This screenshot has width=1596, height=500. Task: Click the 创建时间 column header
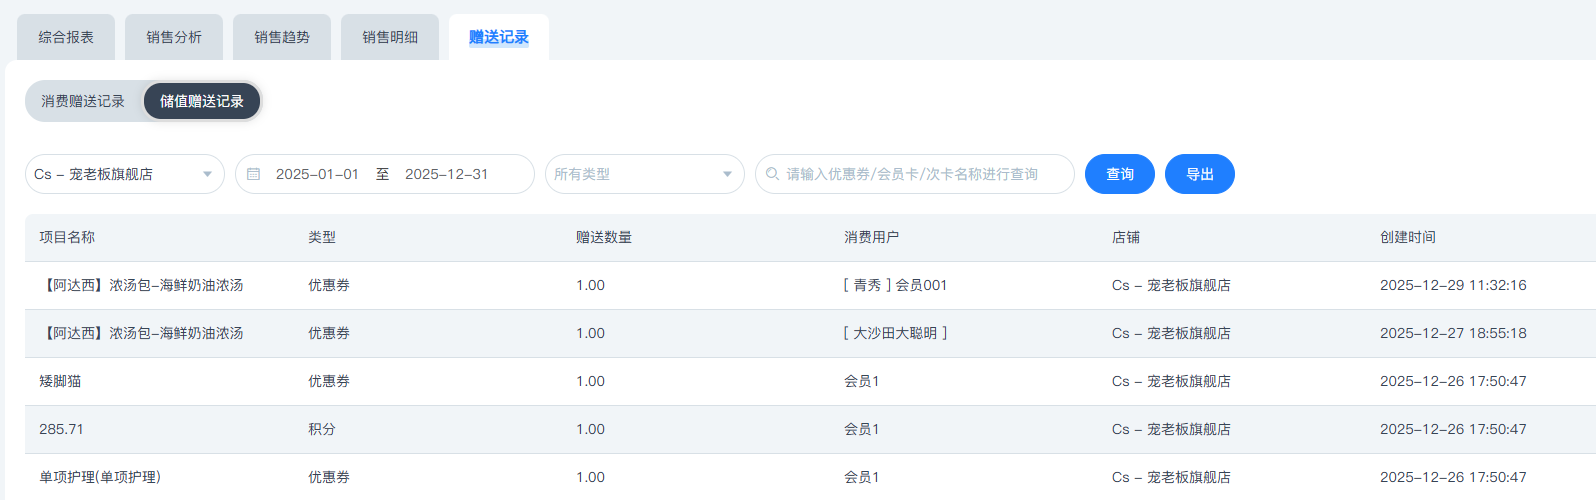[x=1408, y=237]
